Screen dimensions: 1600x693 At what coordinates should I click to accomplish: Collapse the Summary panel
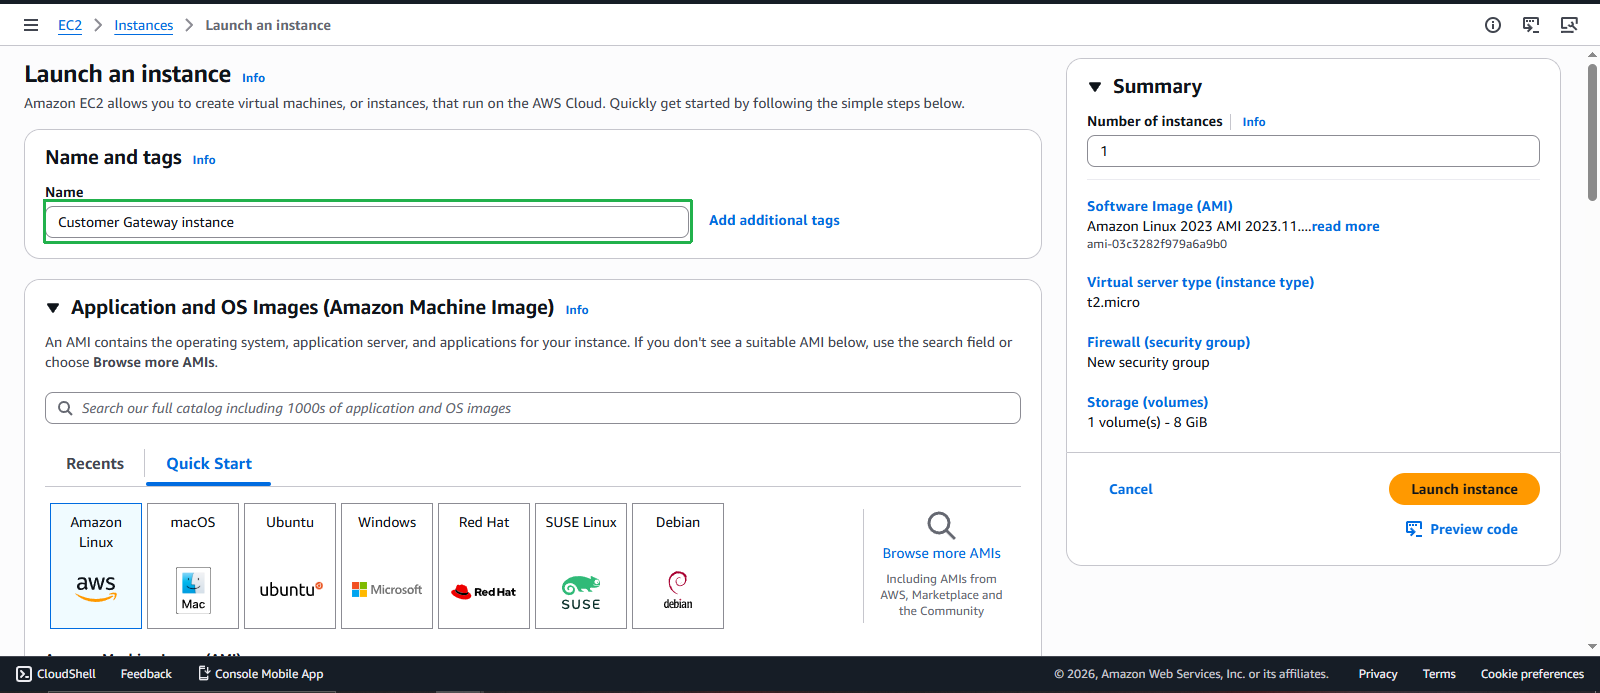[1095, 87]
